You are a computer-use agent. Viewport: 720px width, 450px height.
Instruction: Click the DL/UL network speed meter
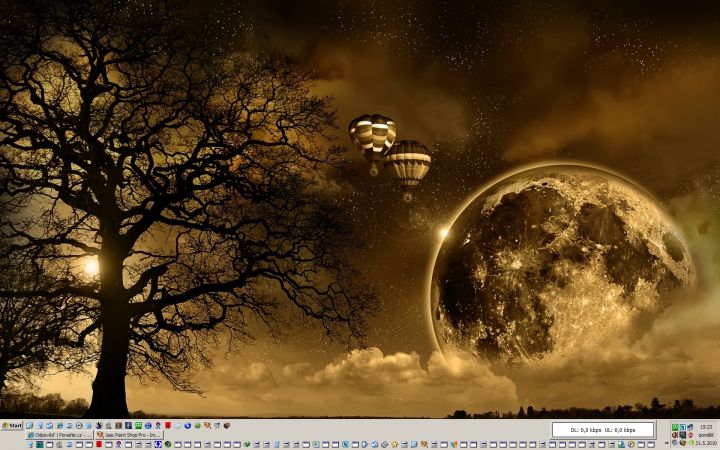tap(603, 430)
